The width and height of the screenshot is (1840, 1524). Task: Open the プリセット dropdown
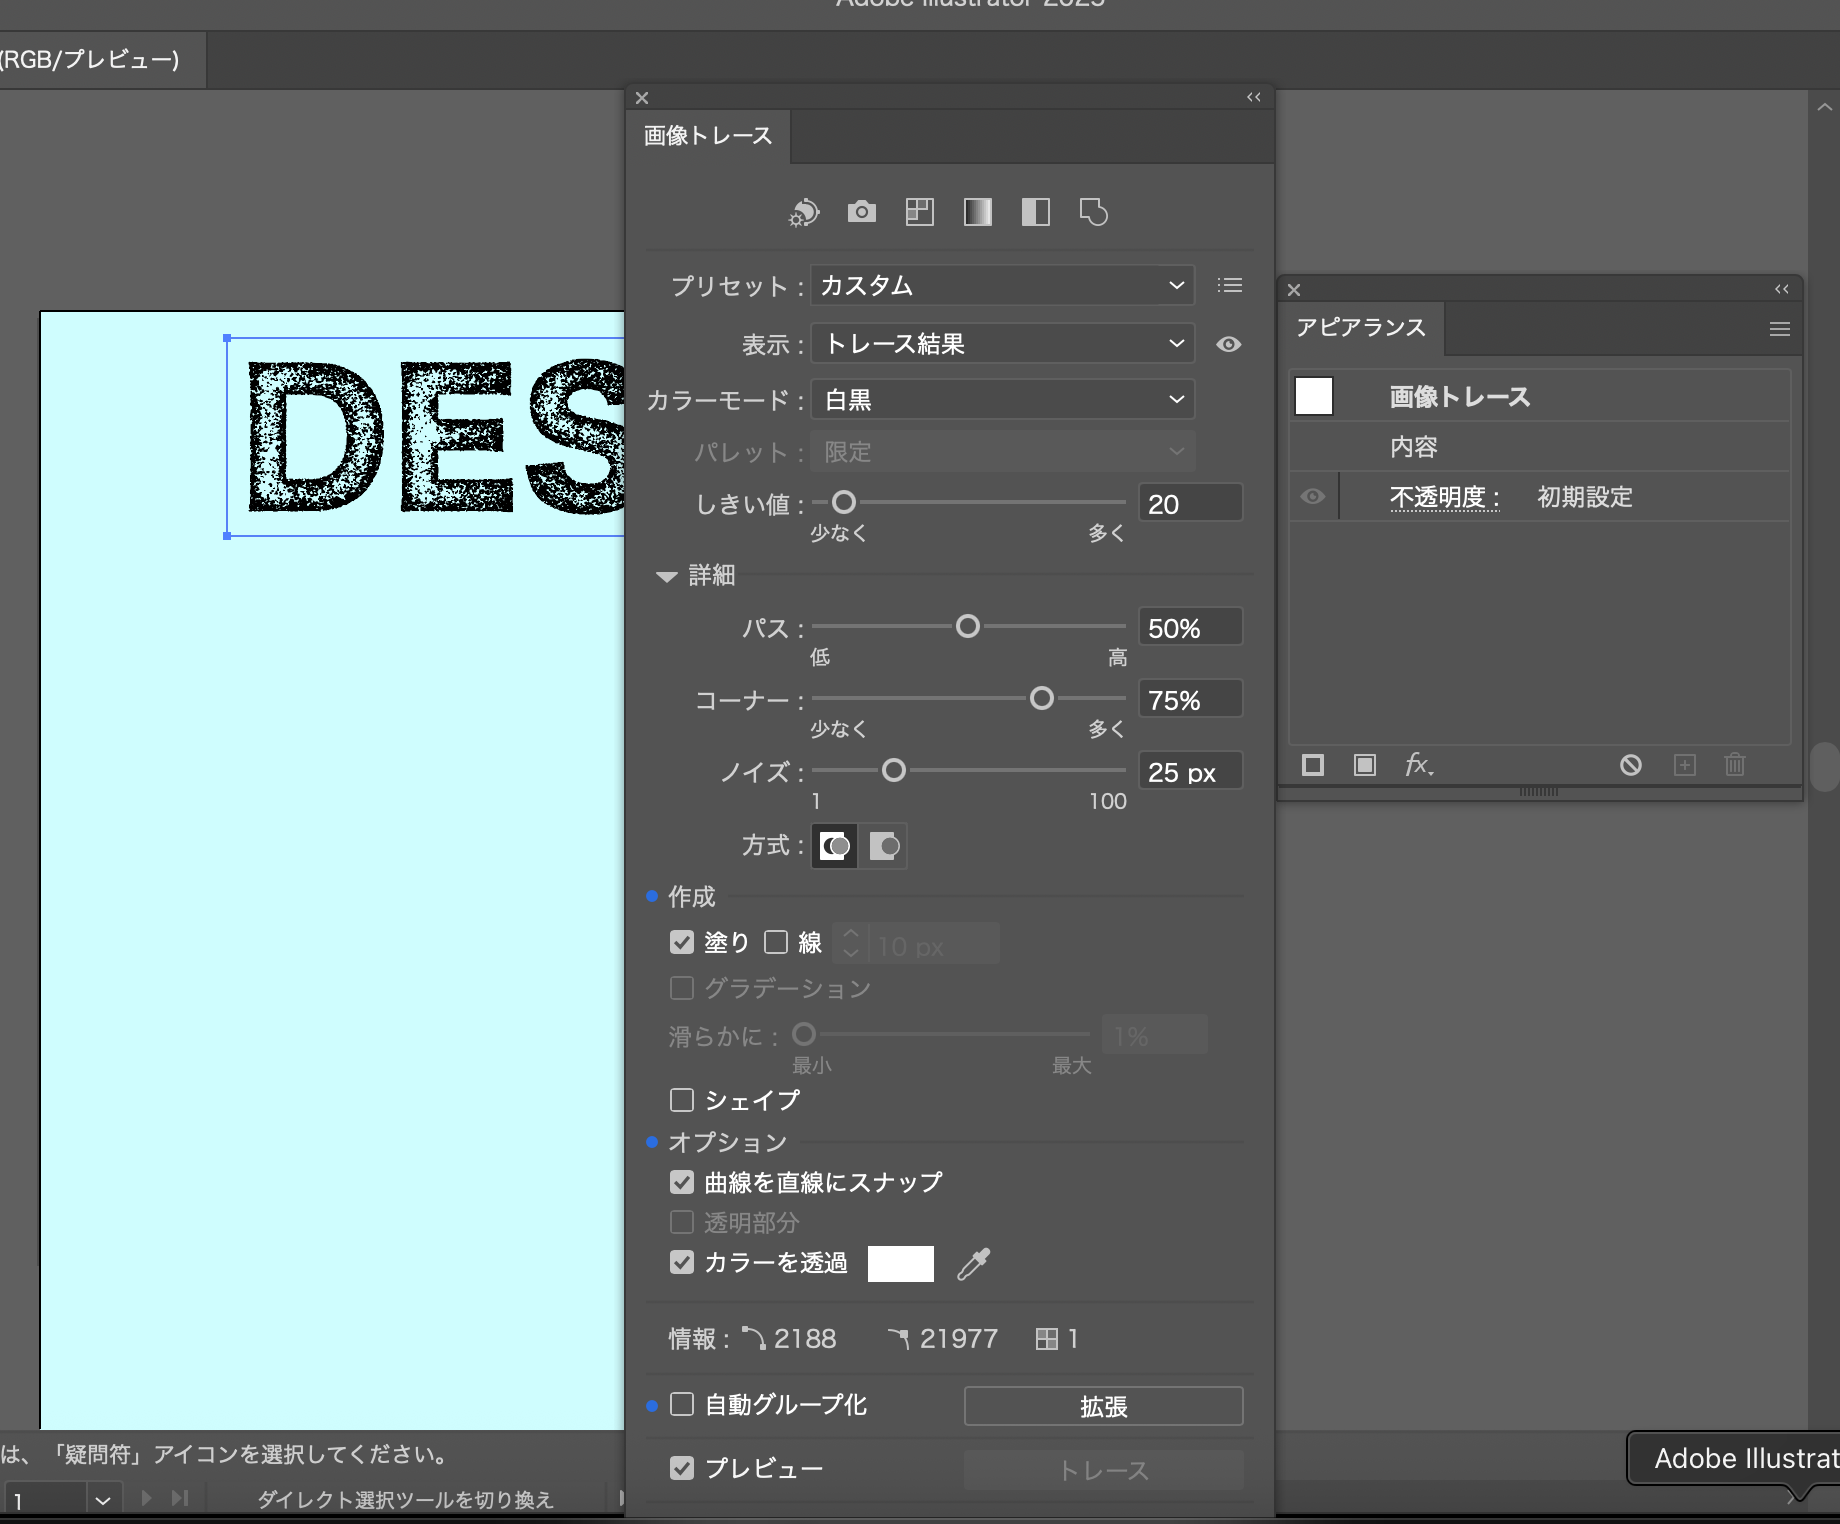pyautogui.click(x=1002, y=286)
